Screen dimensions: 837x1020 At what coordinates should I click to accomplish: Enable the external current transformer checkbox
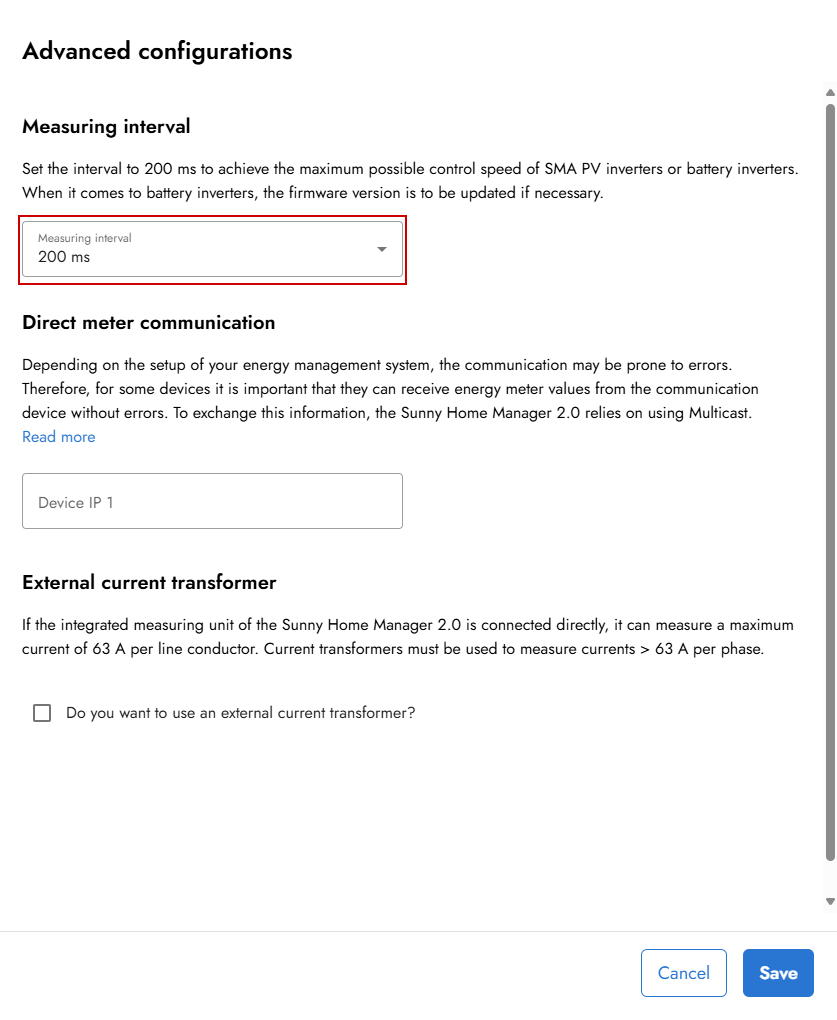42,713
